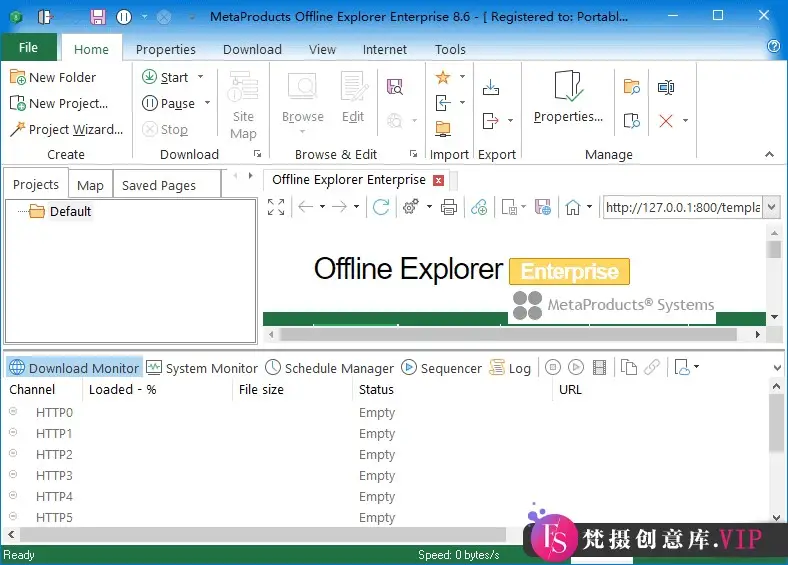This screenshot has height=565, width=788.
Task: Click the URL address field
Action: coord(683,207)
